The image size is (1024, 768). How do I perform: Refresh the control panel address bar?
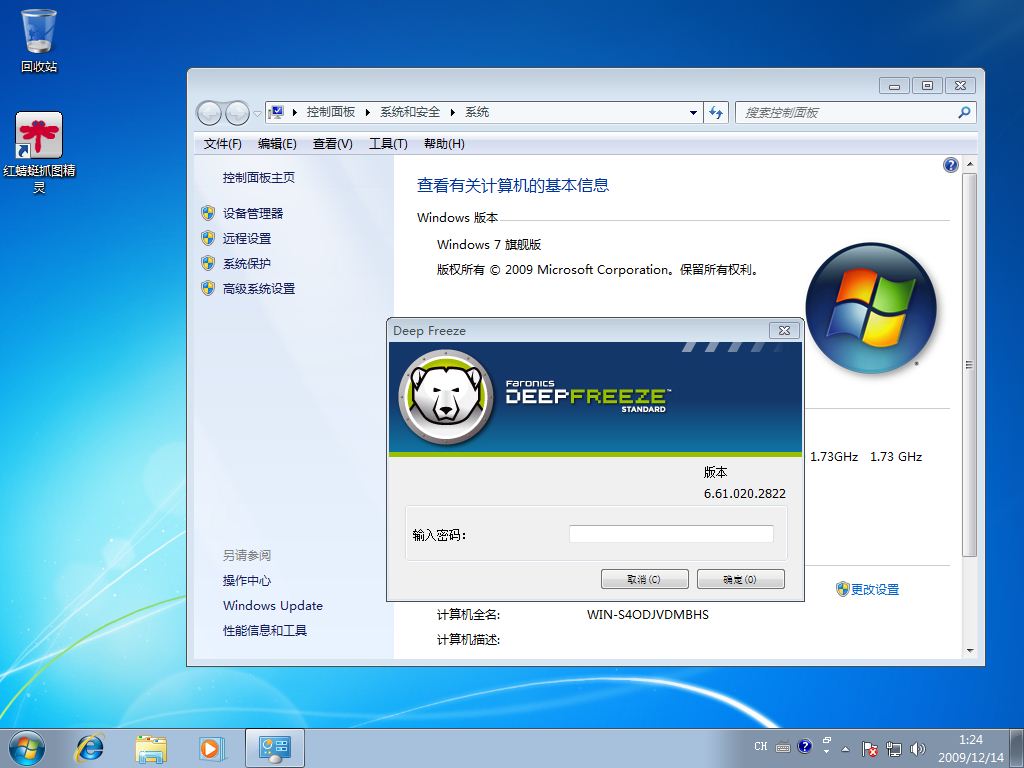point(716,112)
